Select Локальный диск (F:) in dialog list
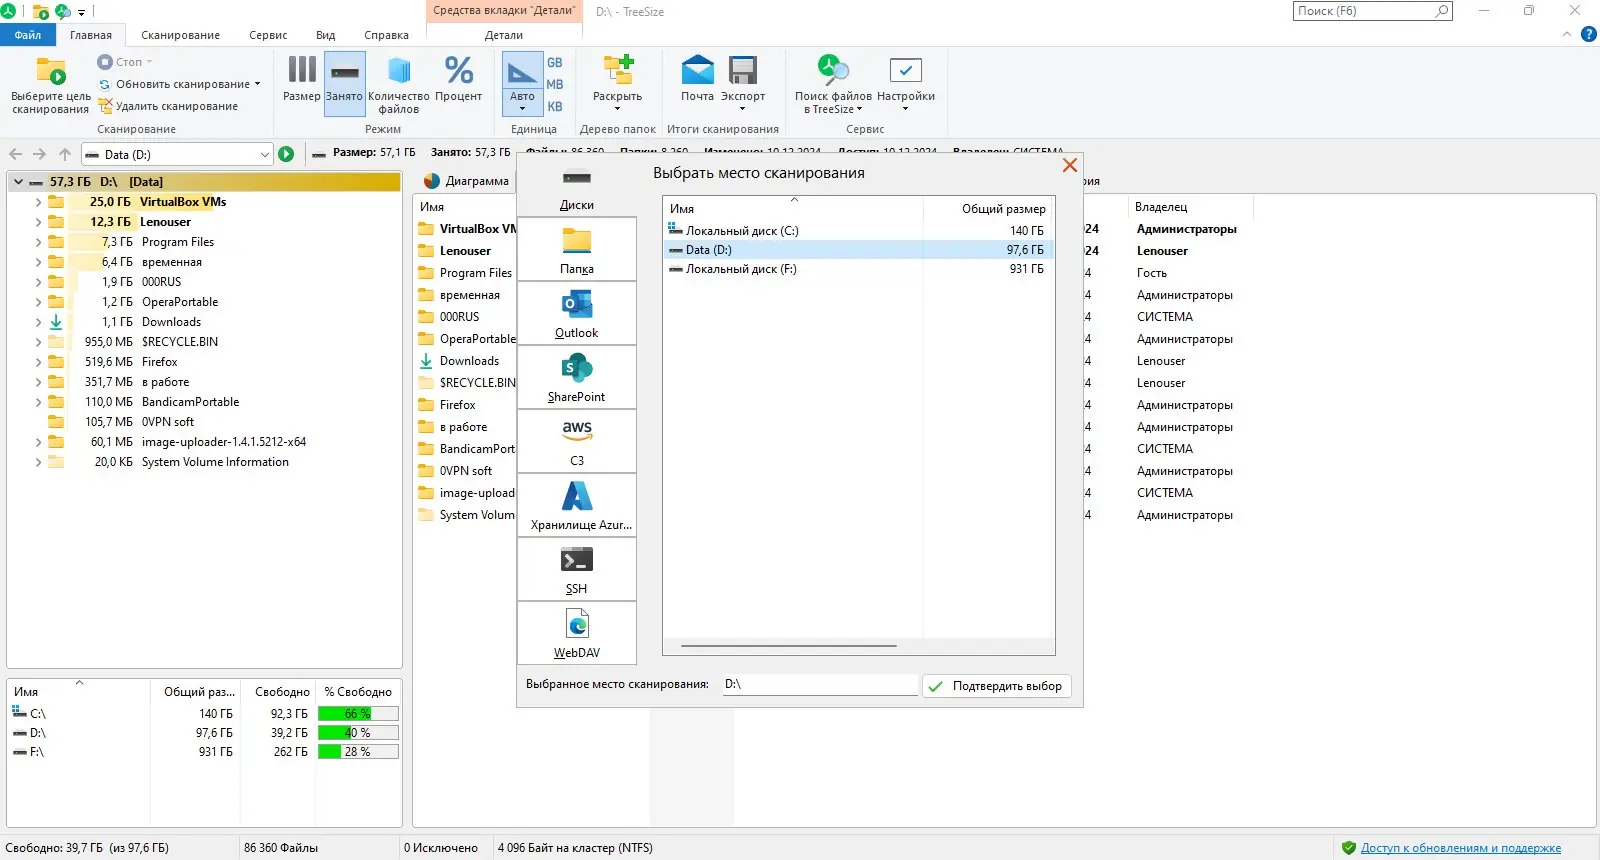Image resolution: width=1600 pixels, height=860 pixels. pyautogui.click(x=858, y=269)
